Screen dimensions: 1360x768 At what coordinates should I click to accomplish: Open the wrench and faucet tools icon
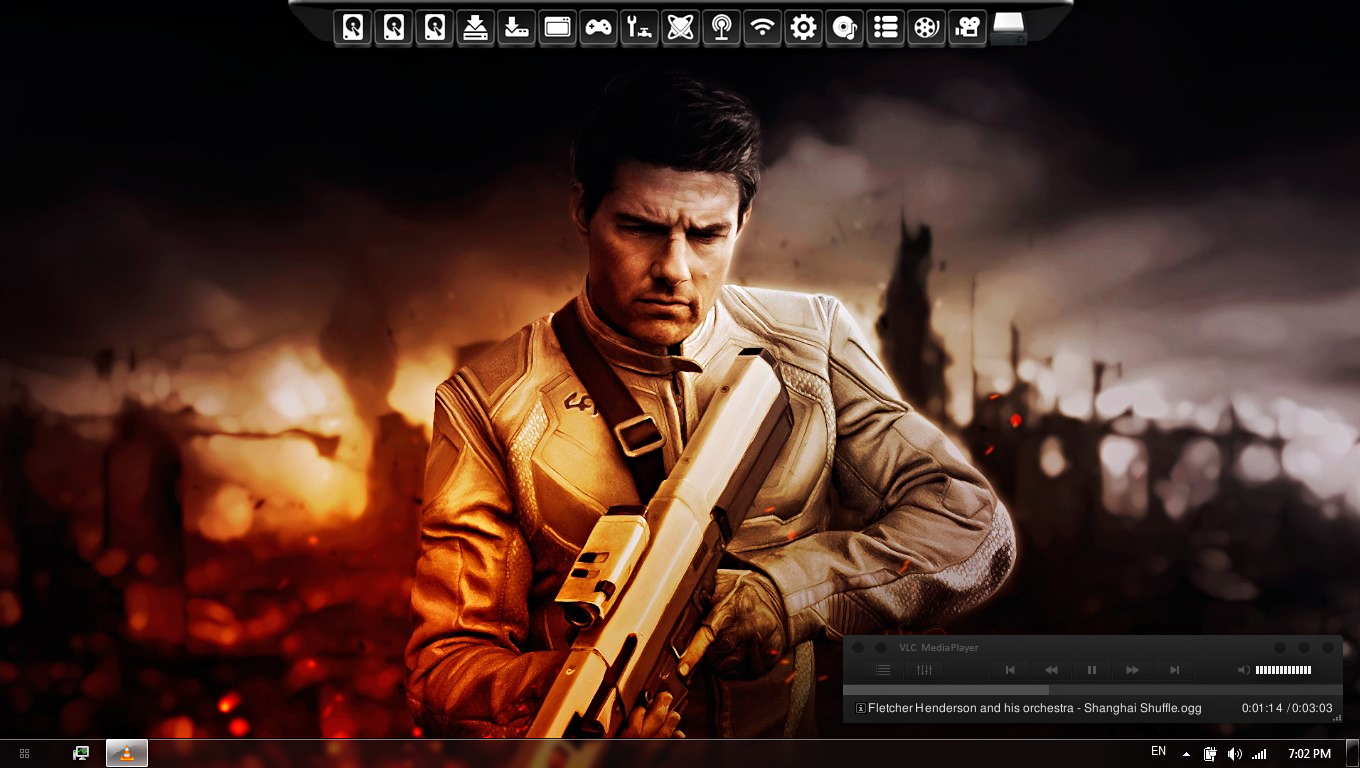pos(639,27)
